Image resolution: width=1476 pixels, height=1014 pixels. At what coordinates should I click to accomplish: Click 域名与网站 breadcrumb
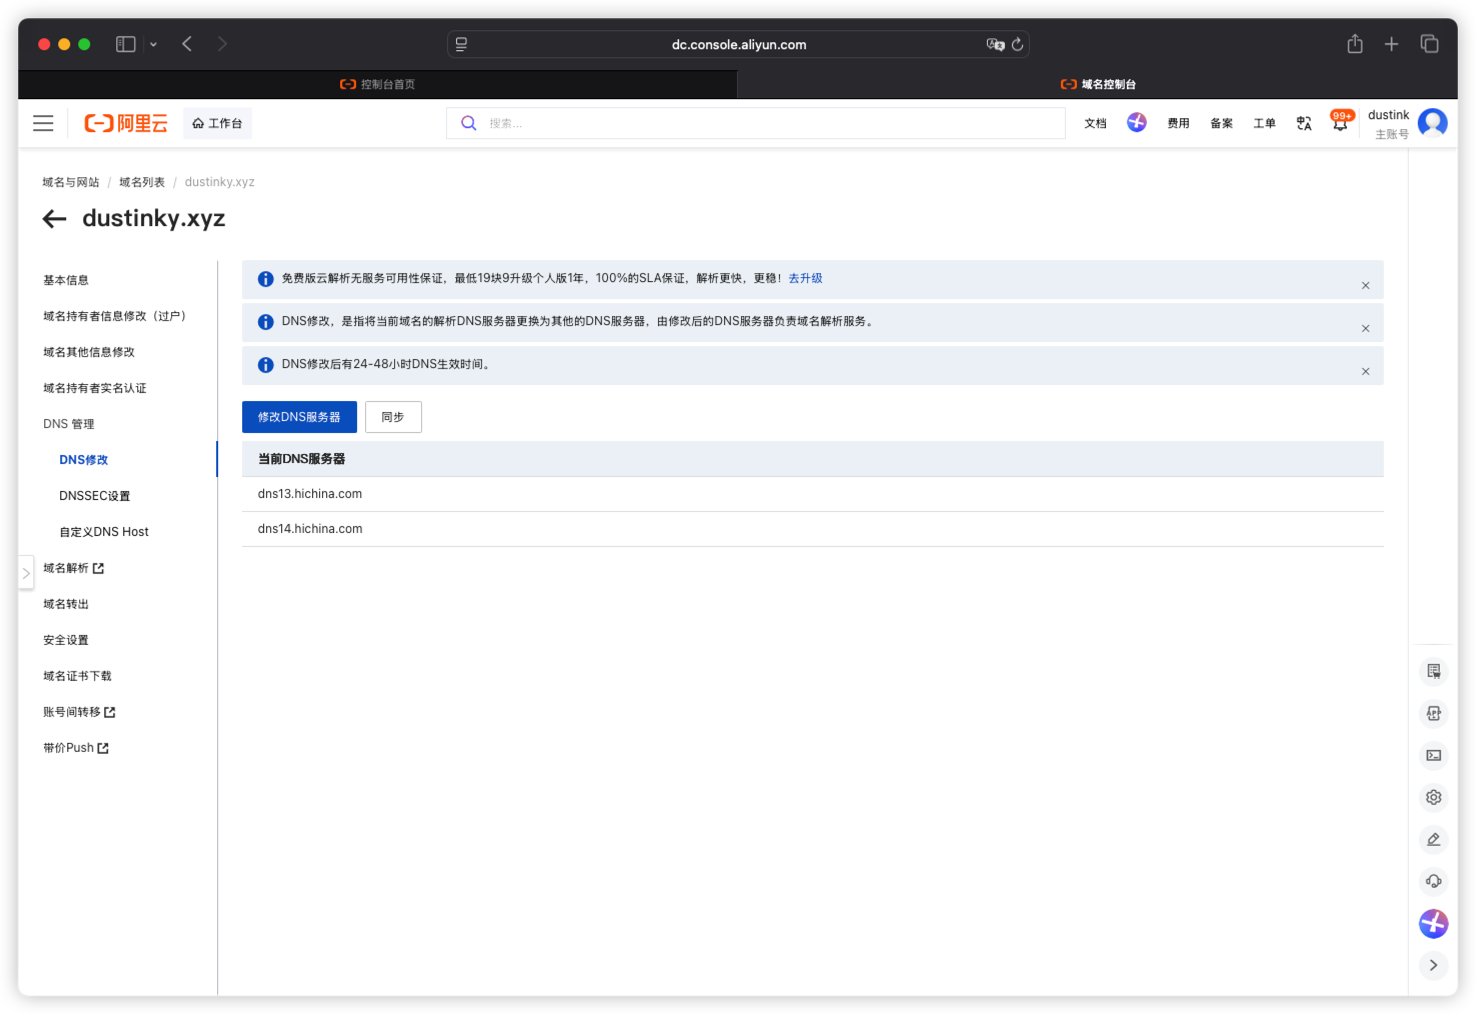pos(71,182)
